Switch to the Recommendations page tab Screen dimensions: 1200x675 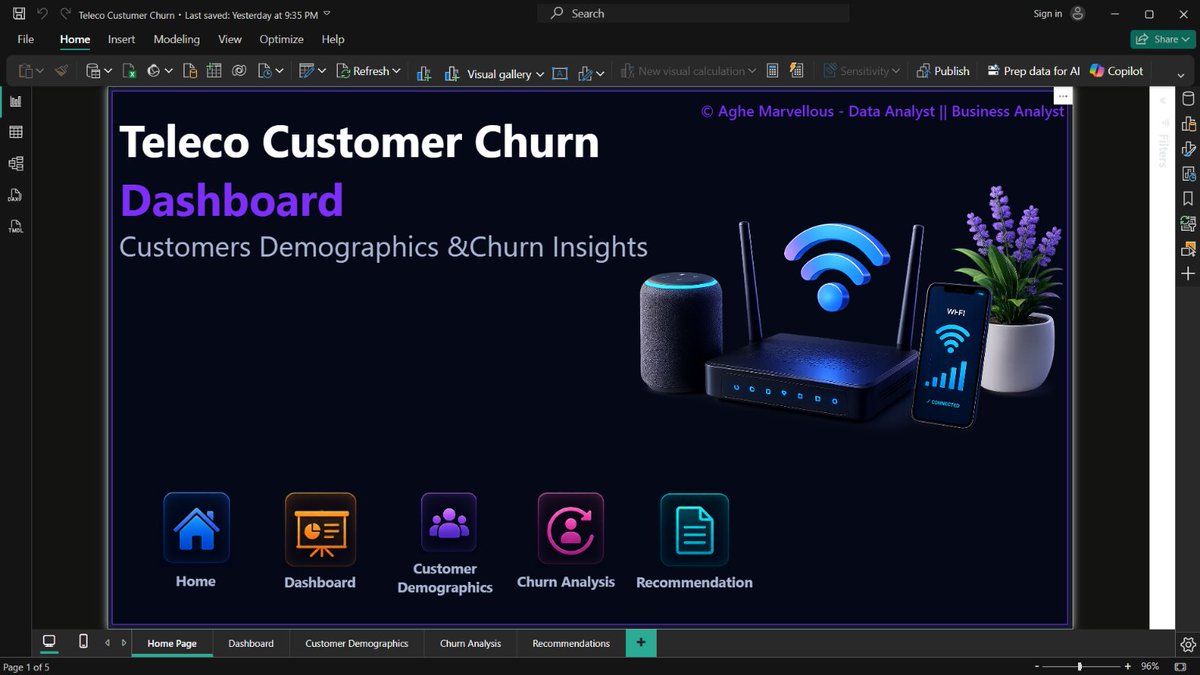pyautogui.click(x=571, y=643)
